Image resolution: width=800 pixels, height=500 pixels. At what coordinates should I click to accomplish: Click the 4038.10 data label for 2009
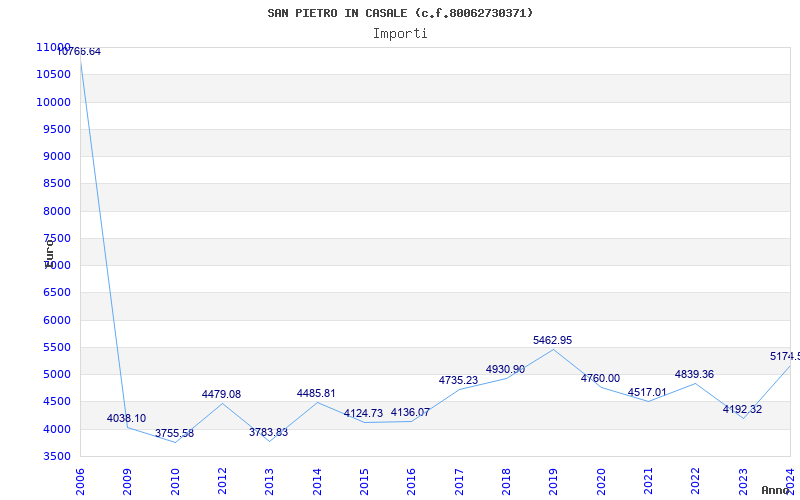pos(127,419)
